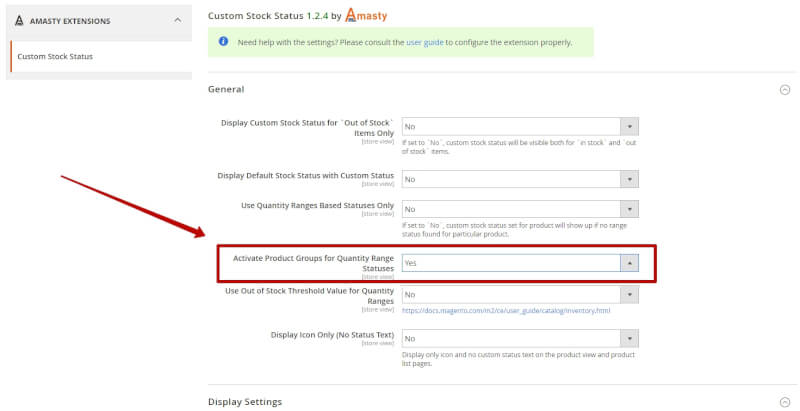The height and width of the screenshot is (411, 800).
Task: Click hint text about displaying only icon
Action: (x=518, y=359)
